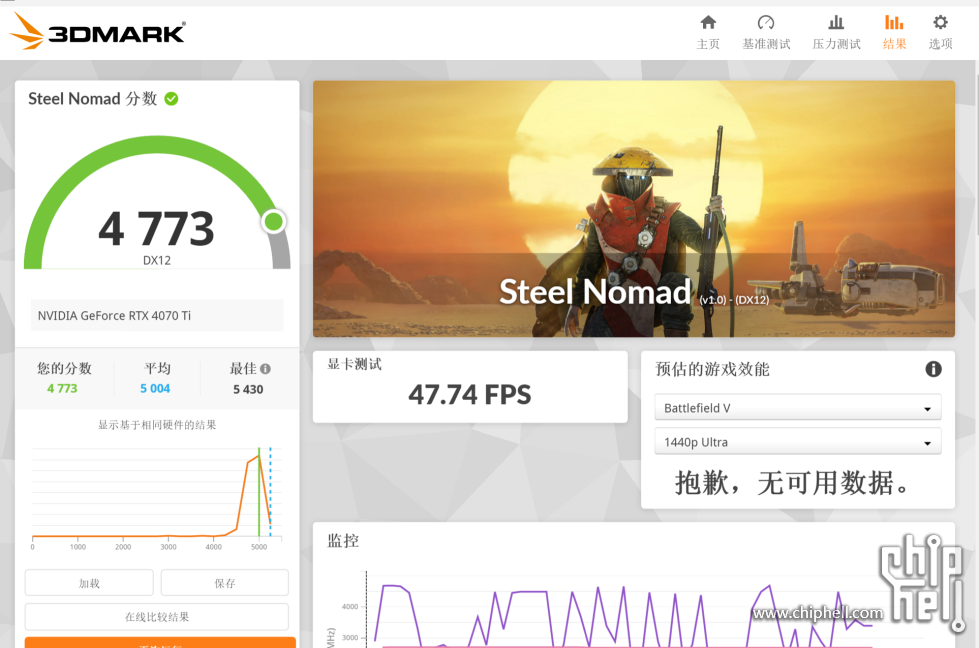Go to the 主页 home tab

pos(708,32)
